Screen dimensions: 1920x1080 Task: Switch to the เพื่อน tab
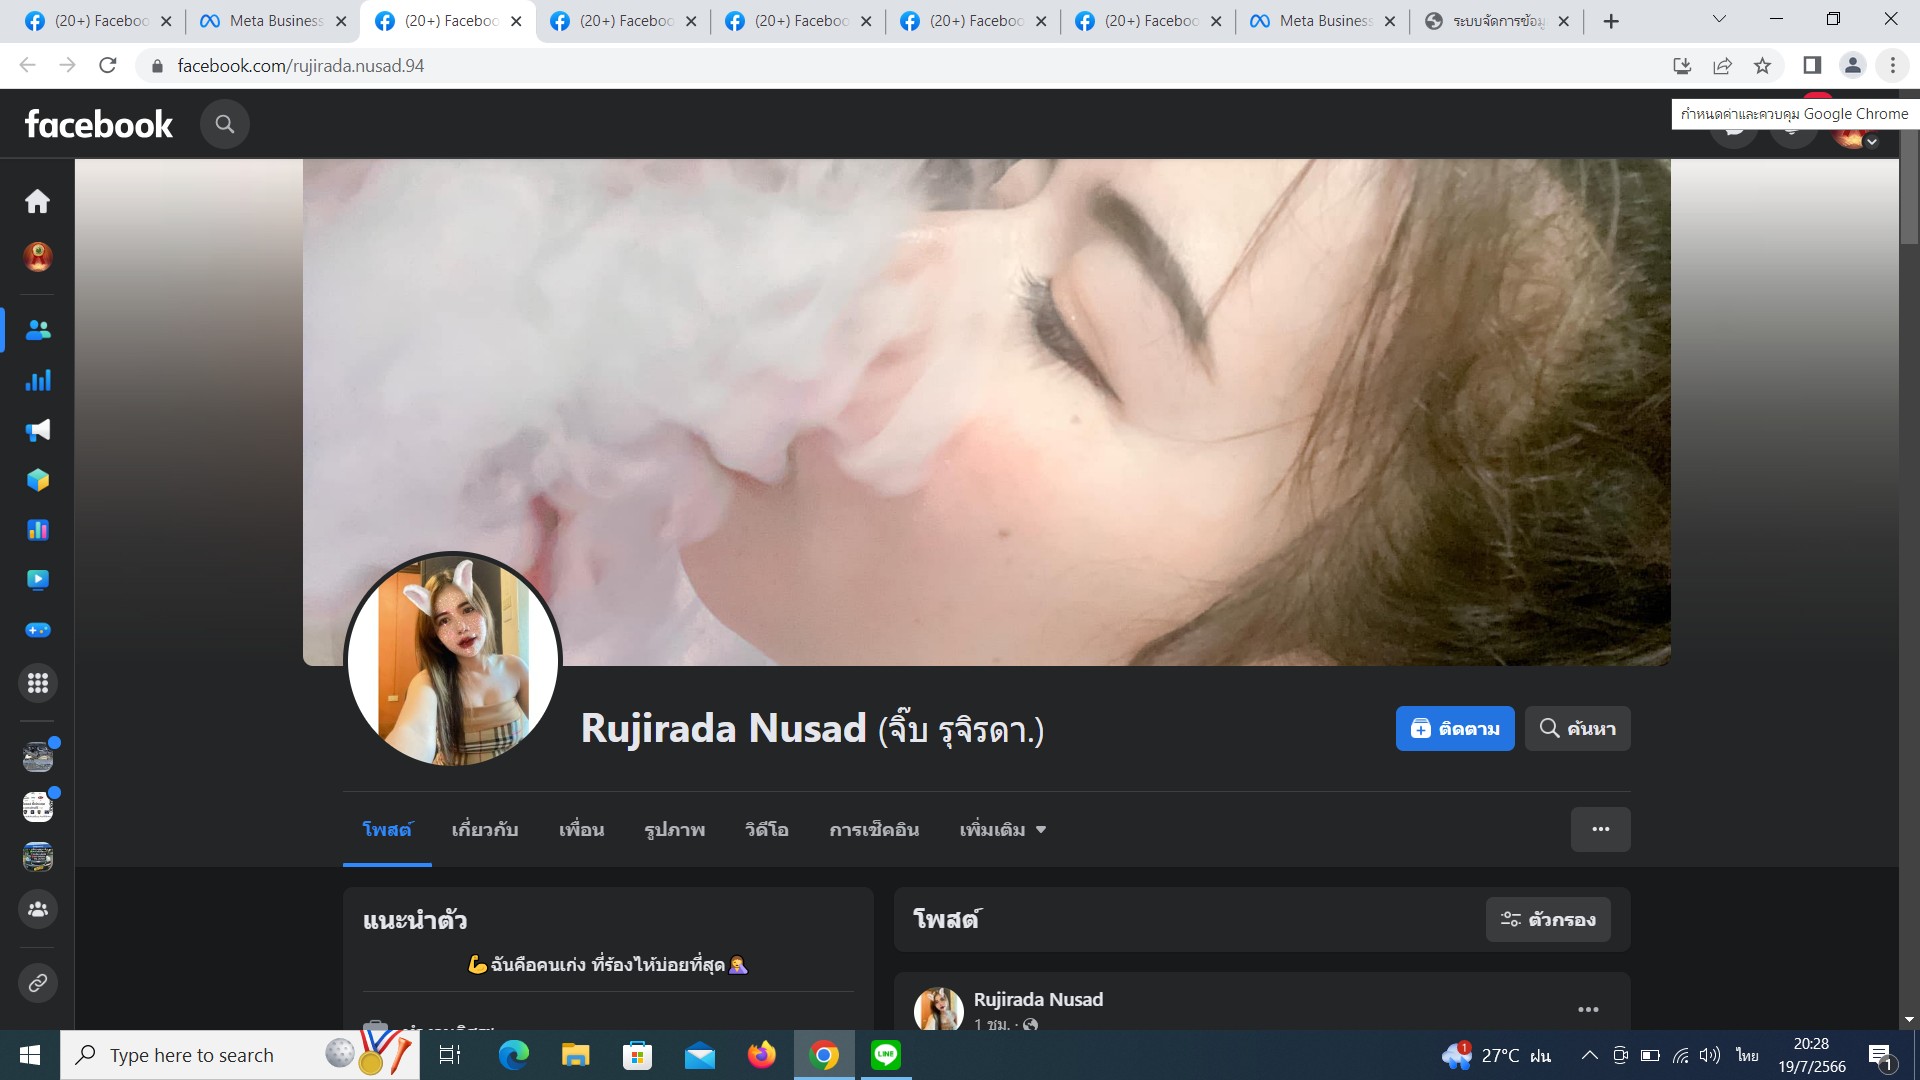coord(581,830)
